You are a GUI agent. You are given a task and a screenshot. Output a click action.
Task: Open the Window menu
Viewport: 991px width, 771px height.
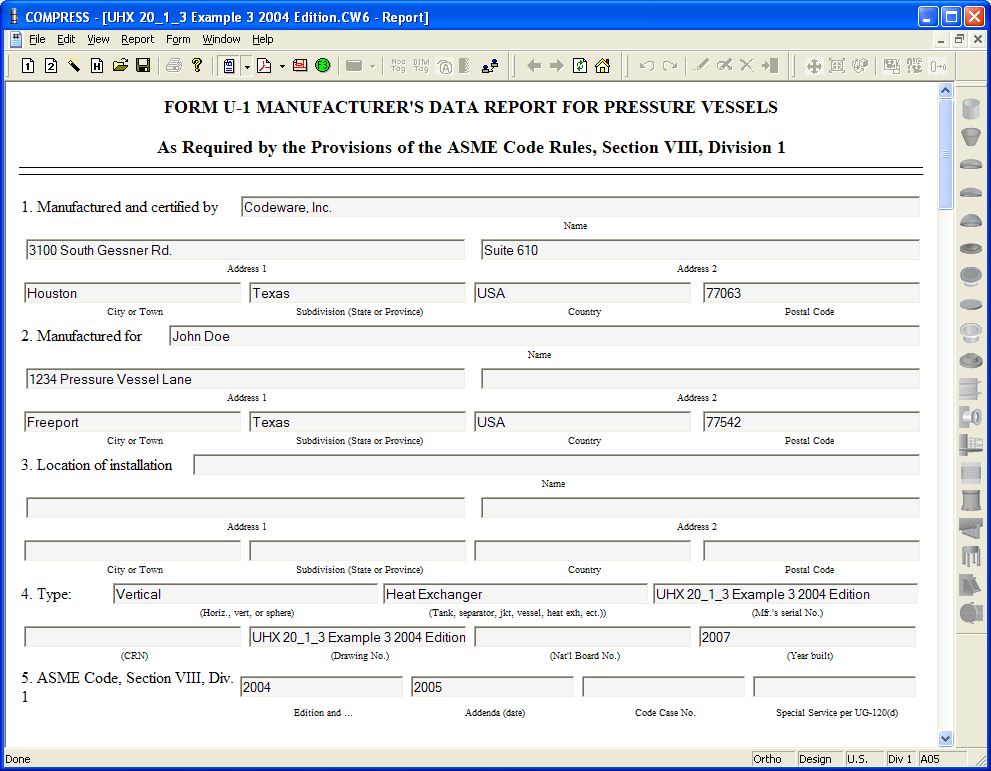pyautogui.click(x=221, y=39)
